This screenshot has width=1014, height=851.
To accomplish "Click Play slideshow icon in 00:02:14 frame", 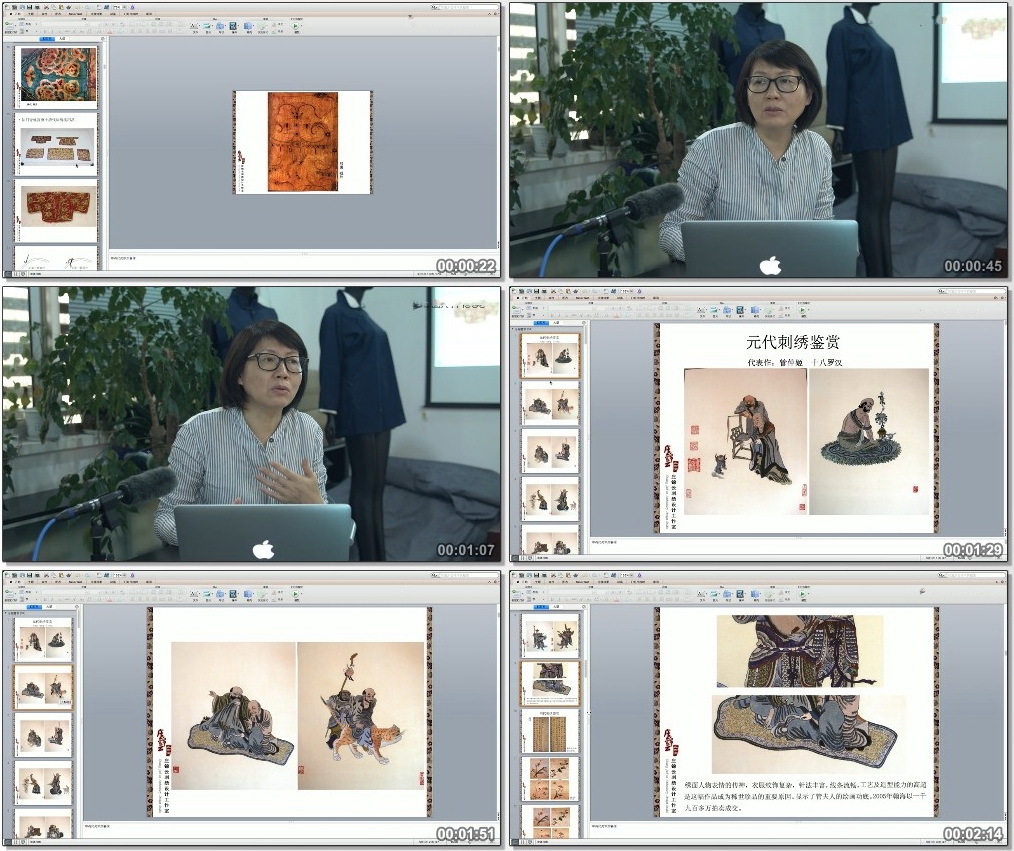I will tap(802, 593).
